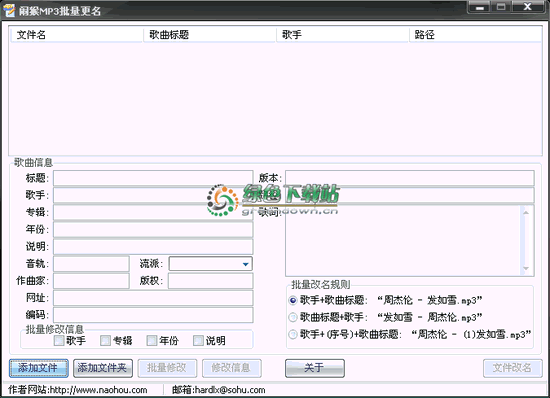Tick the 年份 batch-modify checkbox
Viewport: 550px width, 398px height.
(152, 340)
